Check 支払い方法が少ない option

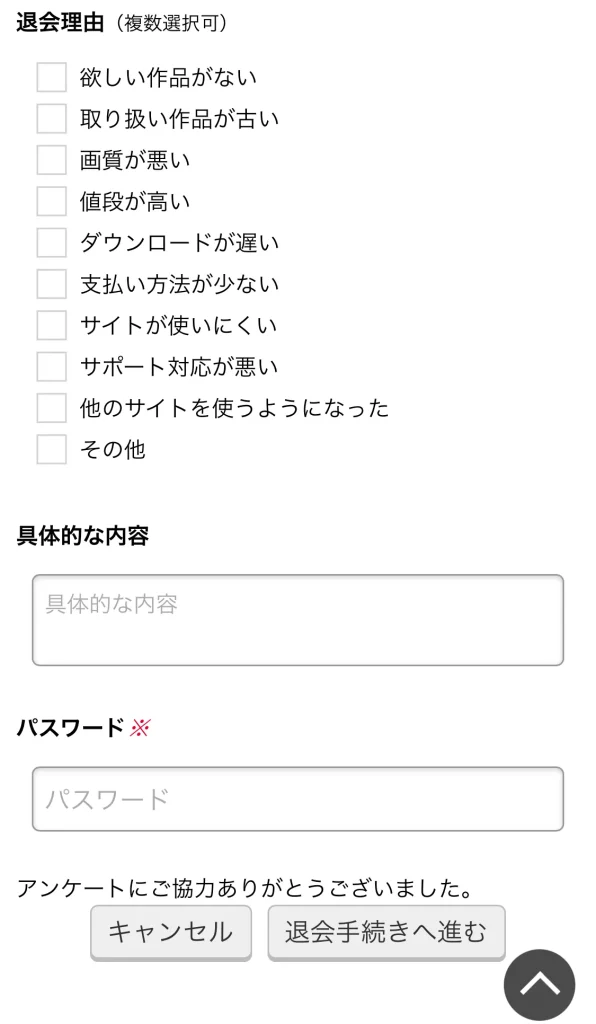pyautogui.click(x=49, y=284)
